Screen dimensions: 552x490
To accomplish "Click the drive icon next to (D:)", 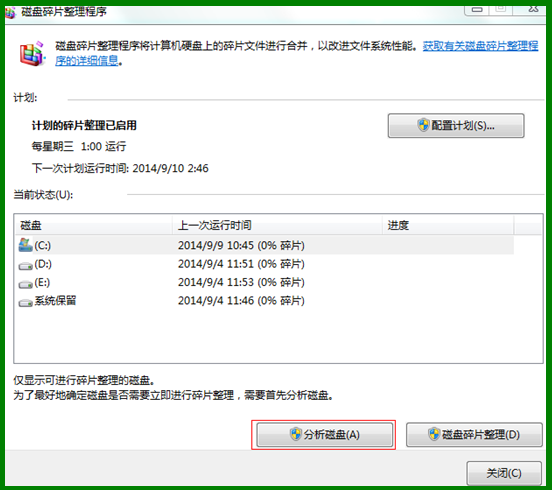I will (x=25, y=266).
